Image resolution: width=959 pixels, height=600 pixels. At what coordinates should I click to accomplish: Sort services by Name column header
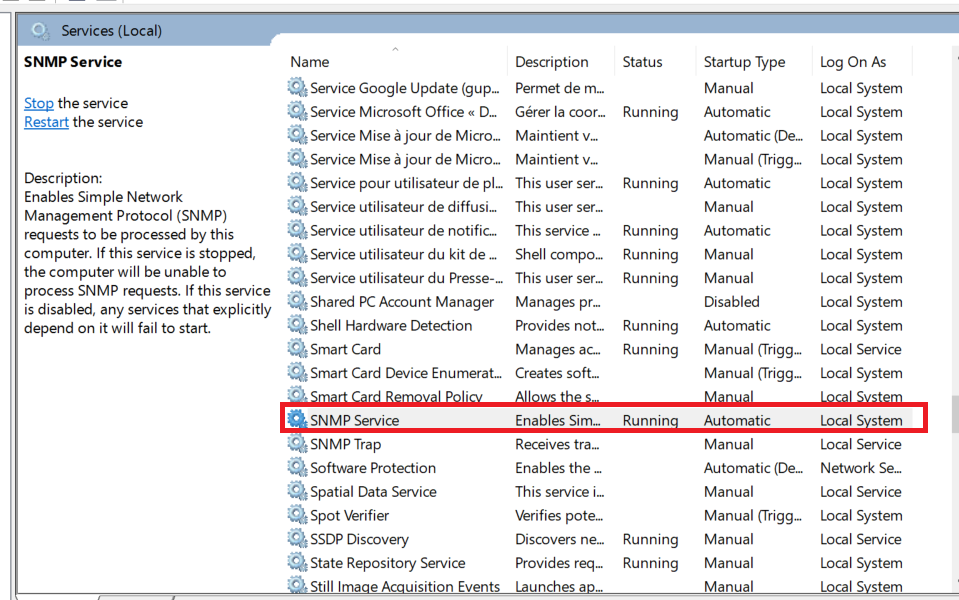tap(310, 62)
